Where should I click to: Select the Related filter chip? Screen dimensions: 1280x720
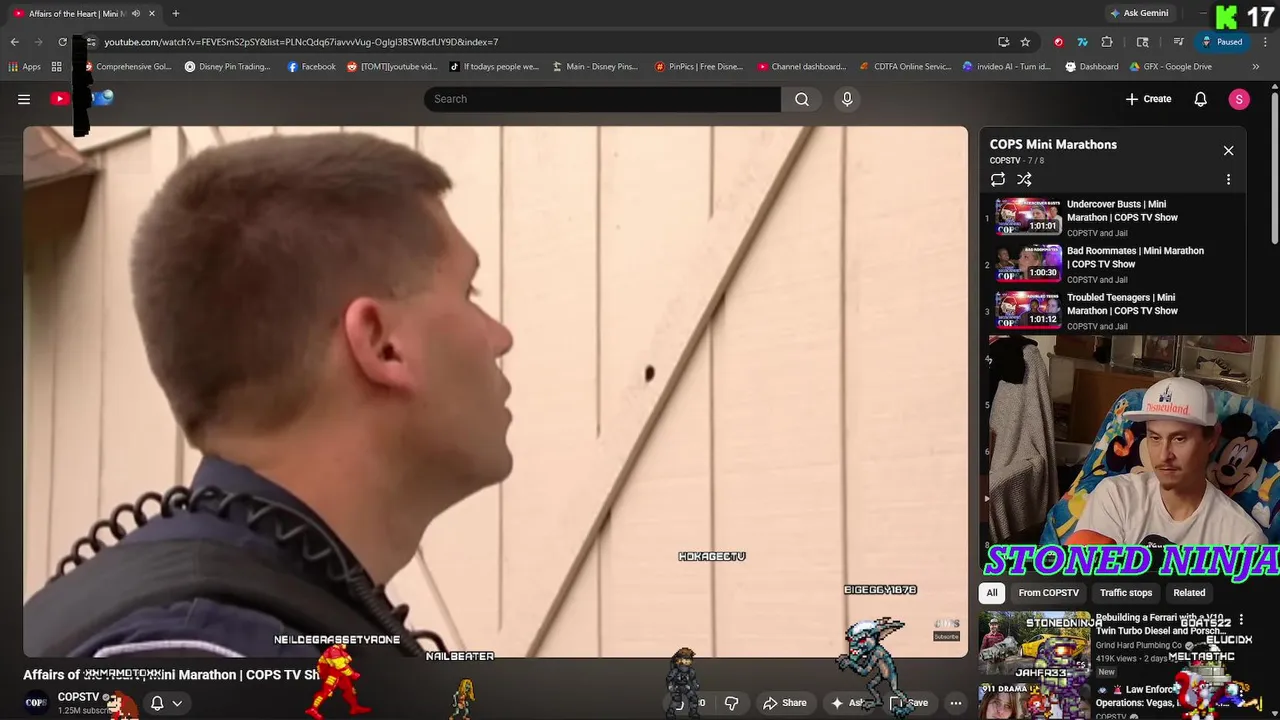1189,593
